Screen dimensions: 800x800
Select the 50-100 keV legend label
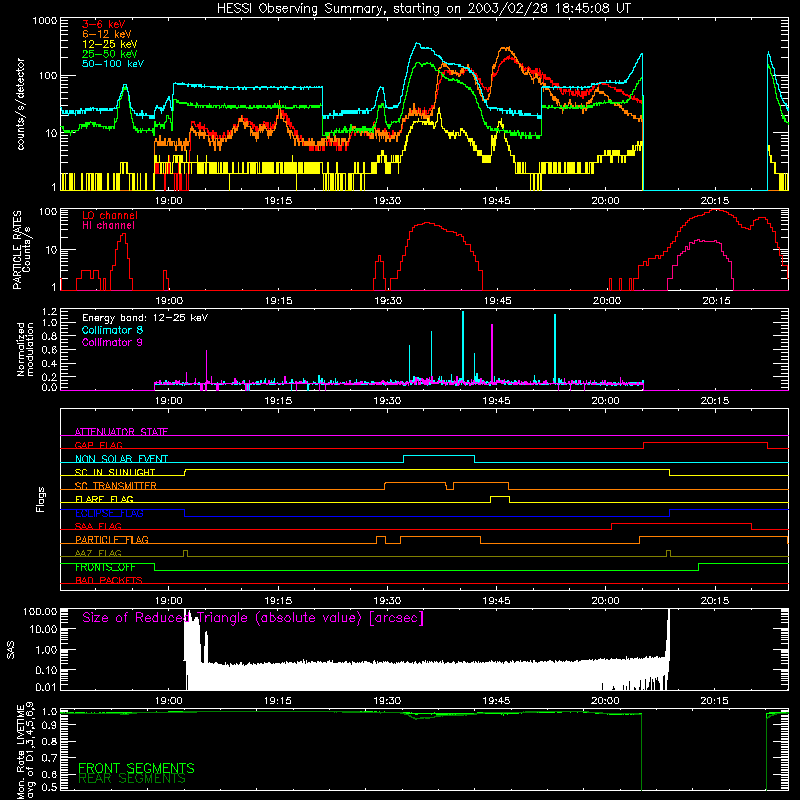coord(113,64)
